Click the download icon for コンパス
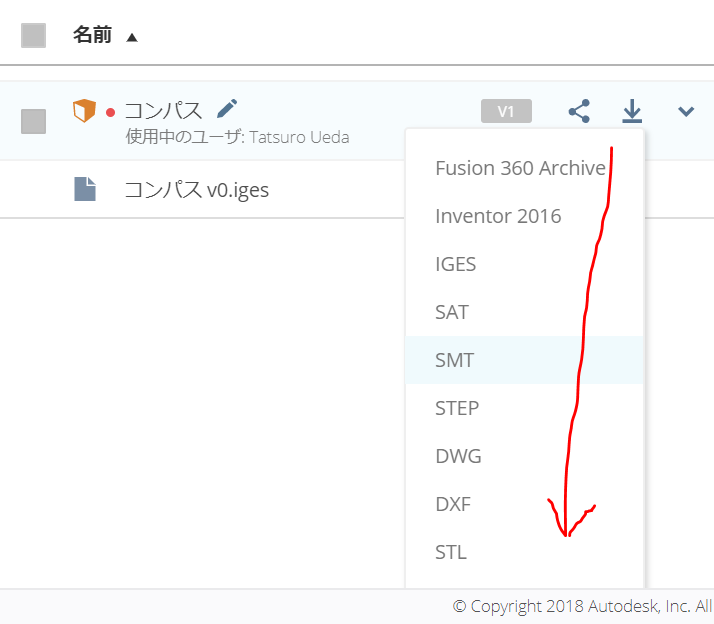Screen dimensions: 714x624 click(632, 111)
